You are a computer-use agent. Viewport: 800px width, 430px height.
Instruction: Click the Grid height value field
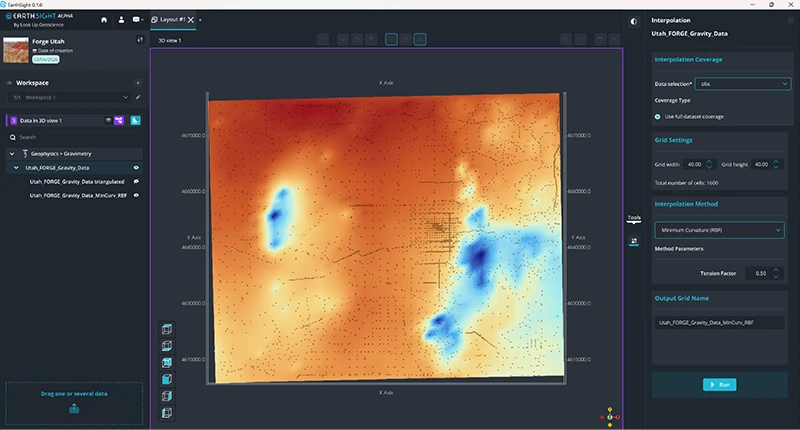(761, 164)
